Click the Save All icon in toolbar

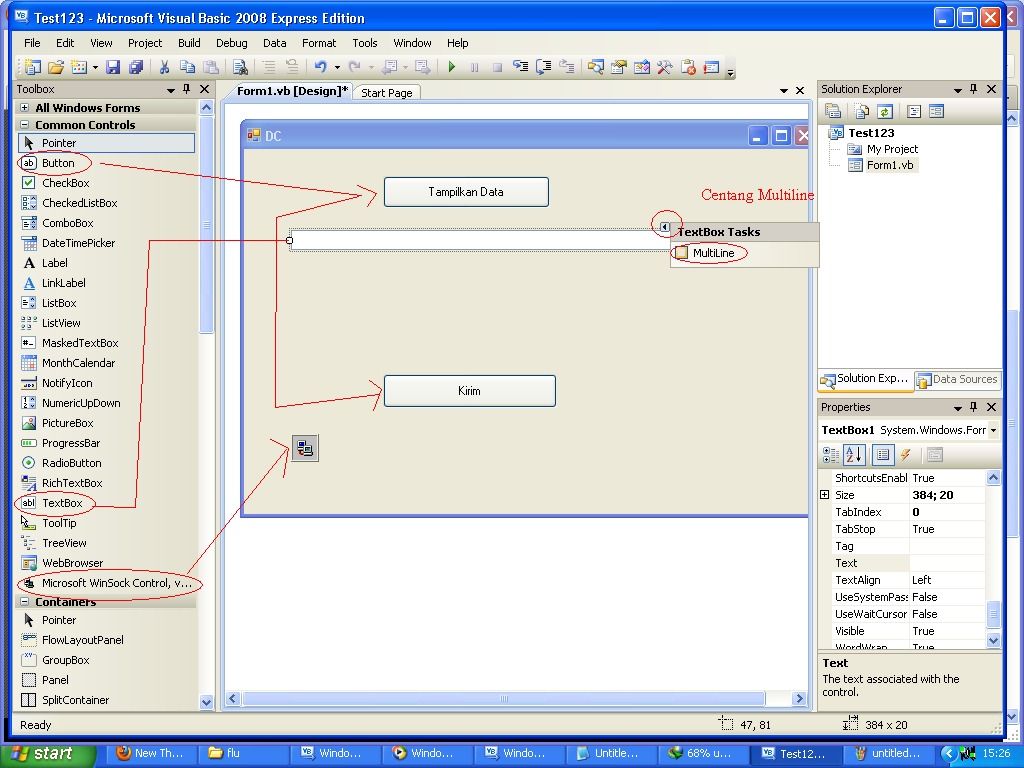[x=136, y=67]
